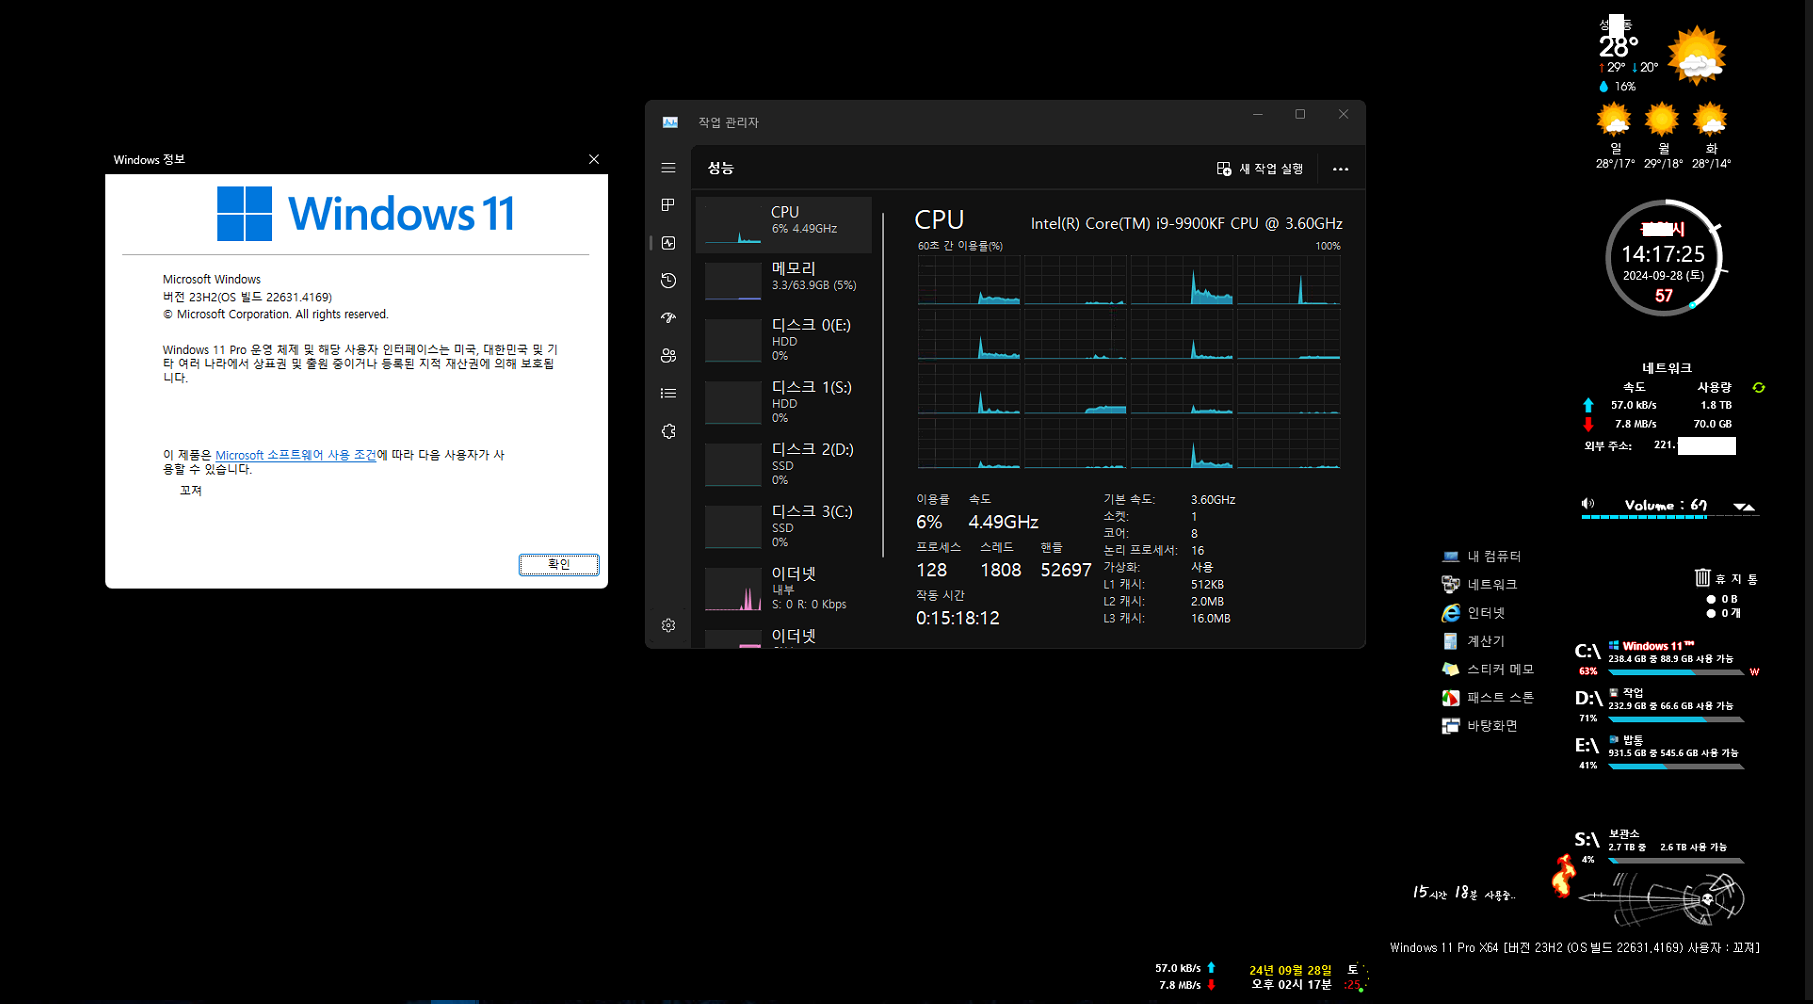Select 디스크 1(S:) HDD entry
Screen dimensions: 1813x1004
[x=784, y=402]
